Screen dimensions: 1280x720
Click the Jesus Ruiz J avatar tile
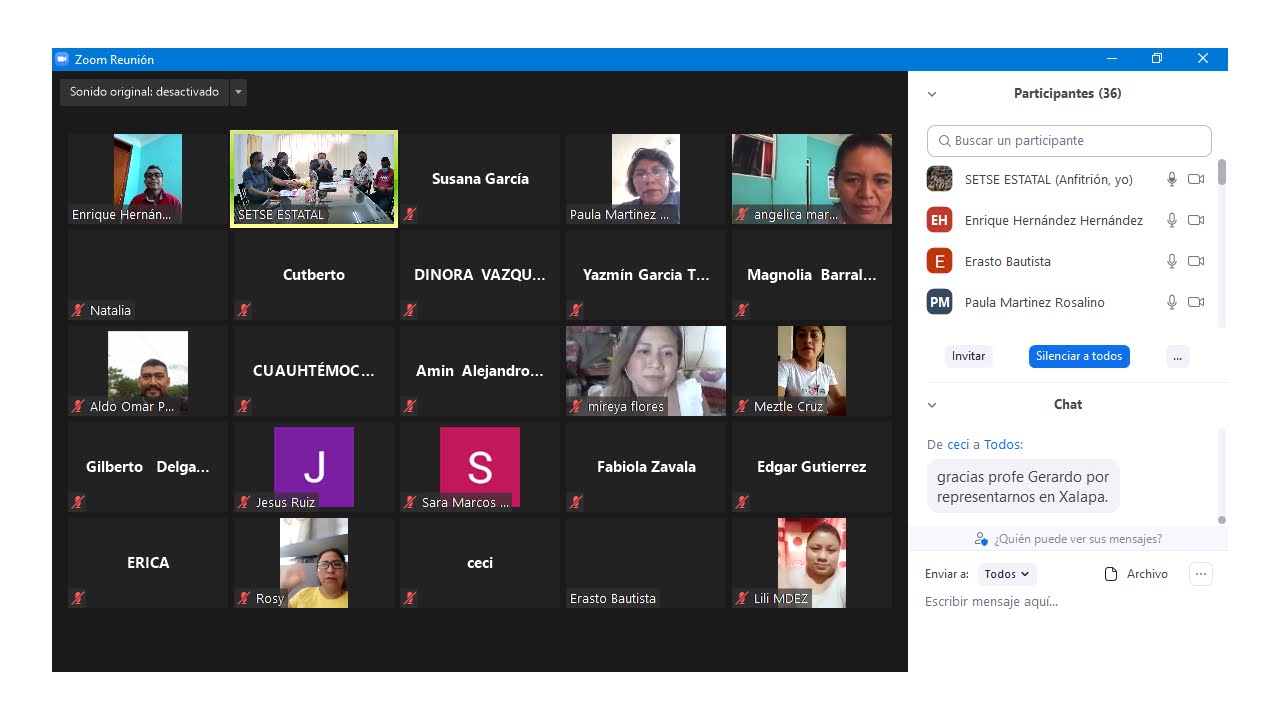pyautogui.click(x=314, y=467)
